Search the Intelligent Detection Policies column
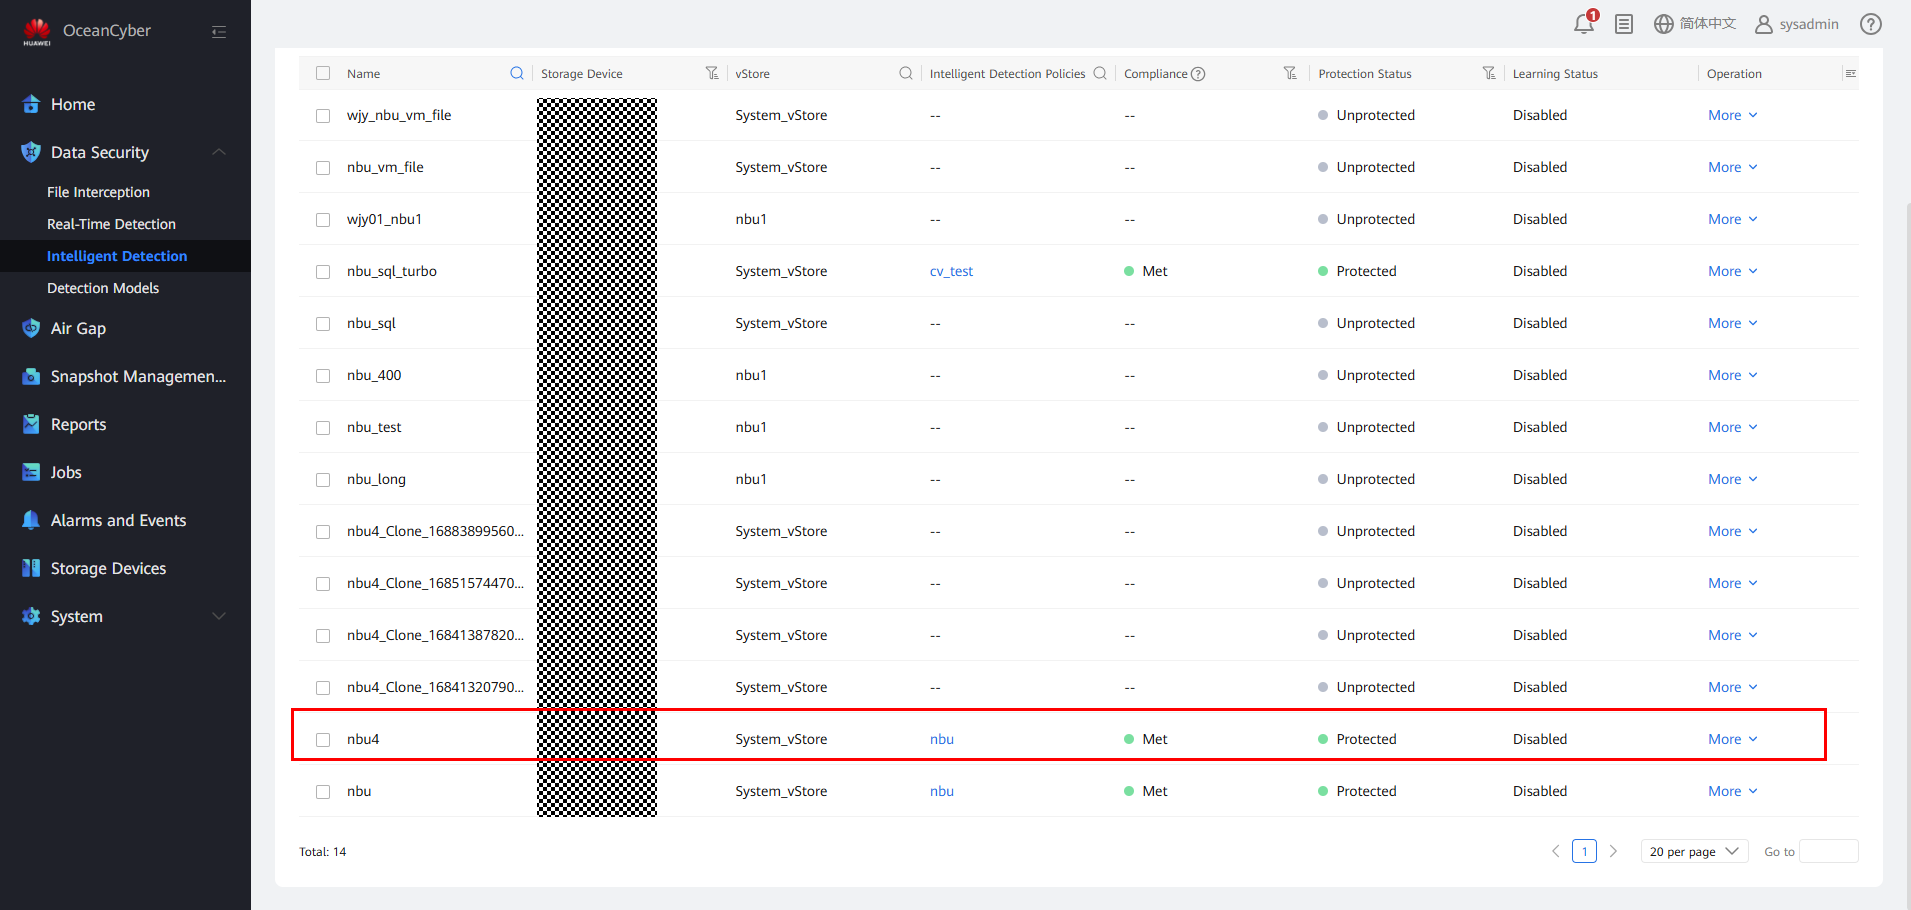The height and width of the screenshot is (910, 1911). pyautogui.click(x=1100, y=73)
